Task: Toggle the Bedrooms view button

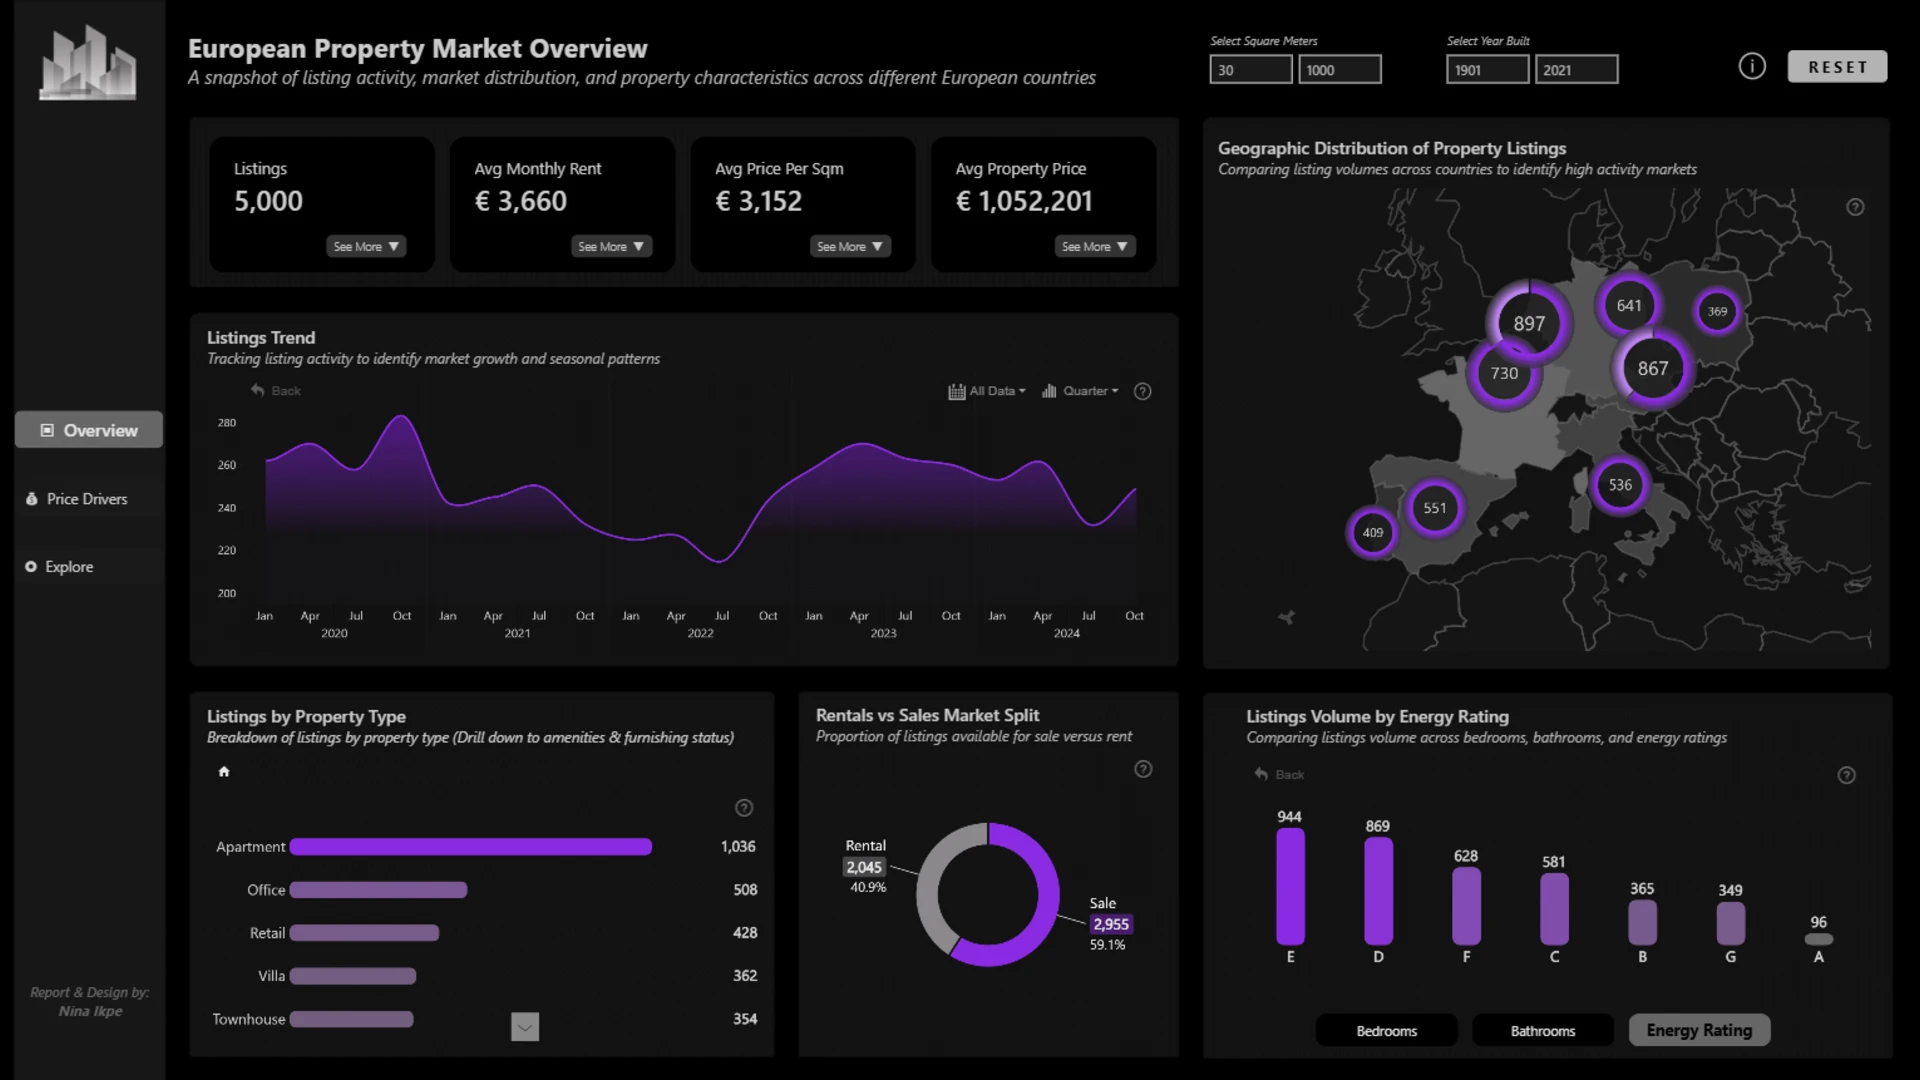Action: 1386,1030
